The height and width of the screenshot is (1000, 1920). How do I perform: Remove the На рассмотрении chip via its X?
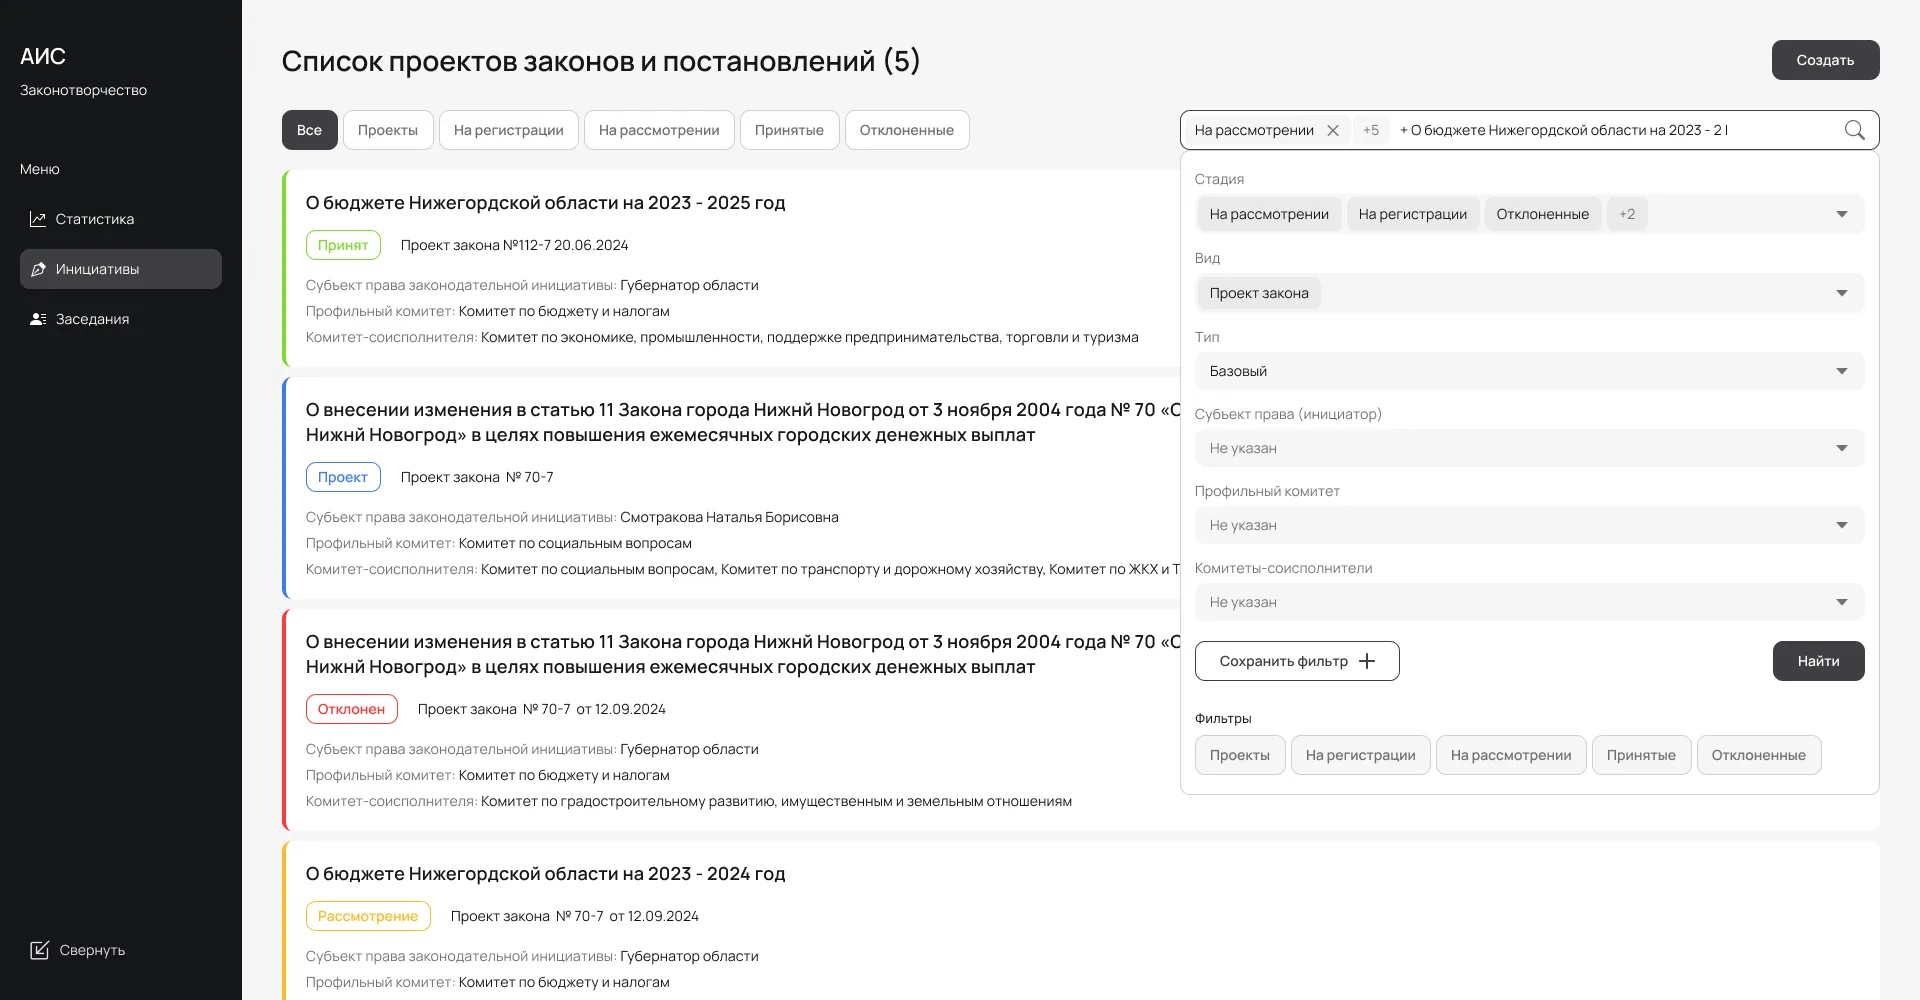[1333, 130]
